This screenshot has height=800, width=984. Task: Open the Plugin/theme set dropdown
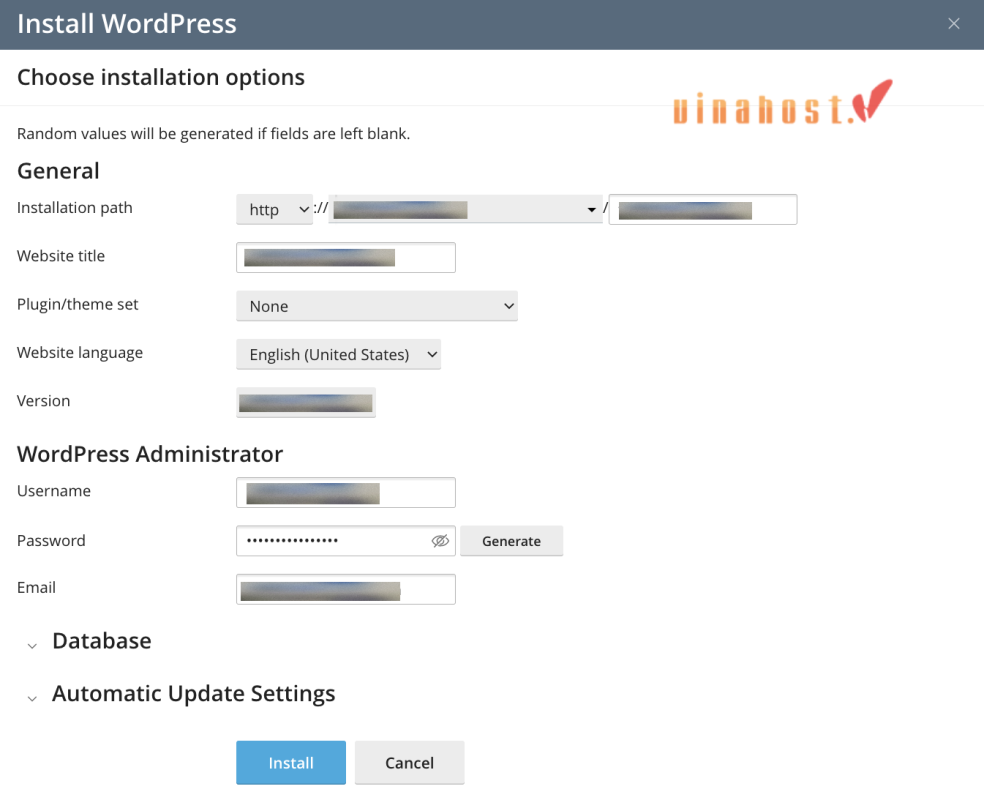click(x=377, y=306)
